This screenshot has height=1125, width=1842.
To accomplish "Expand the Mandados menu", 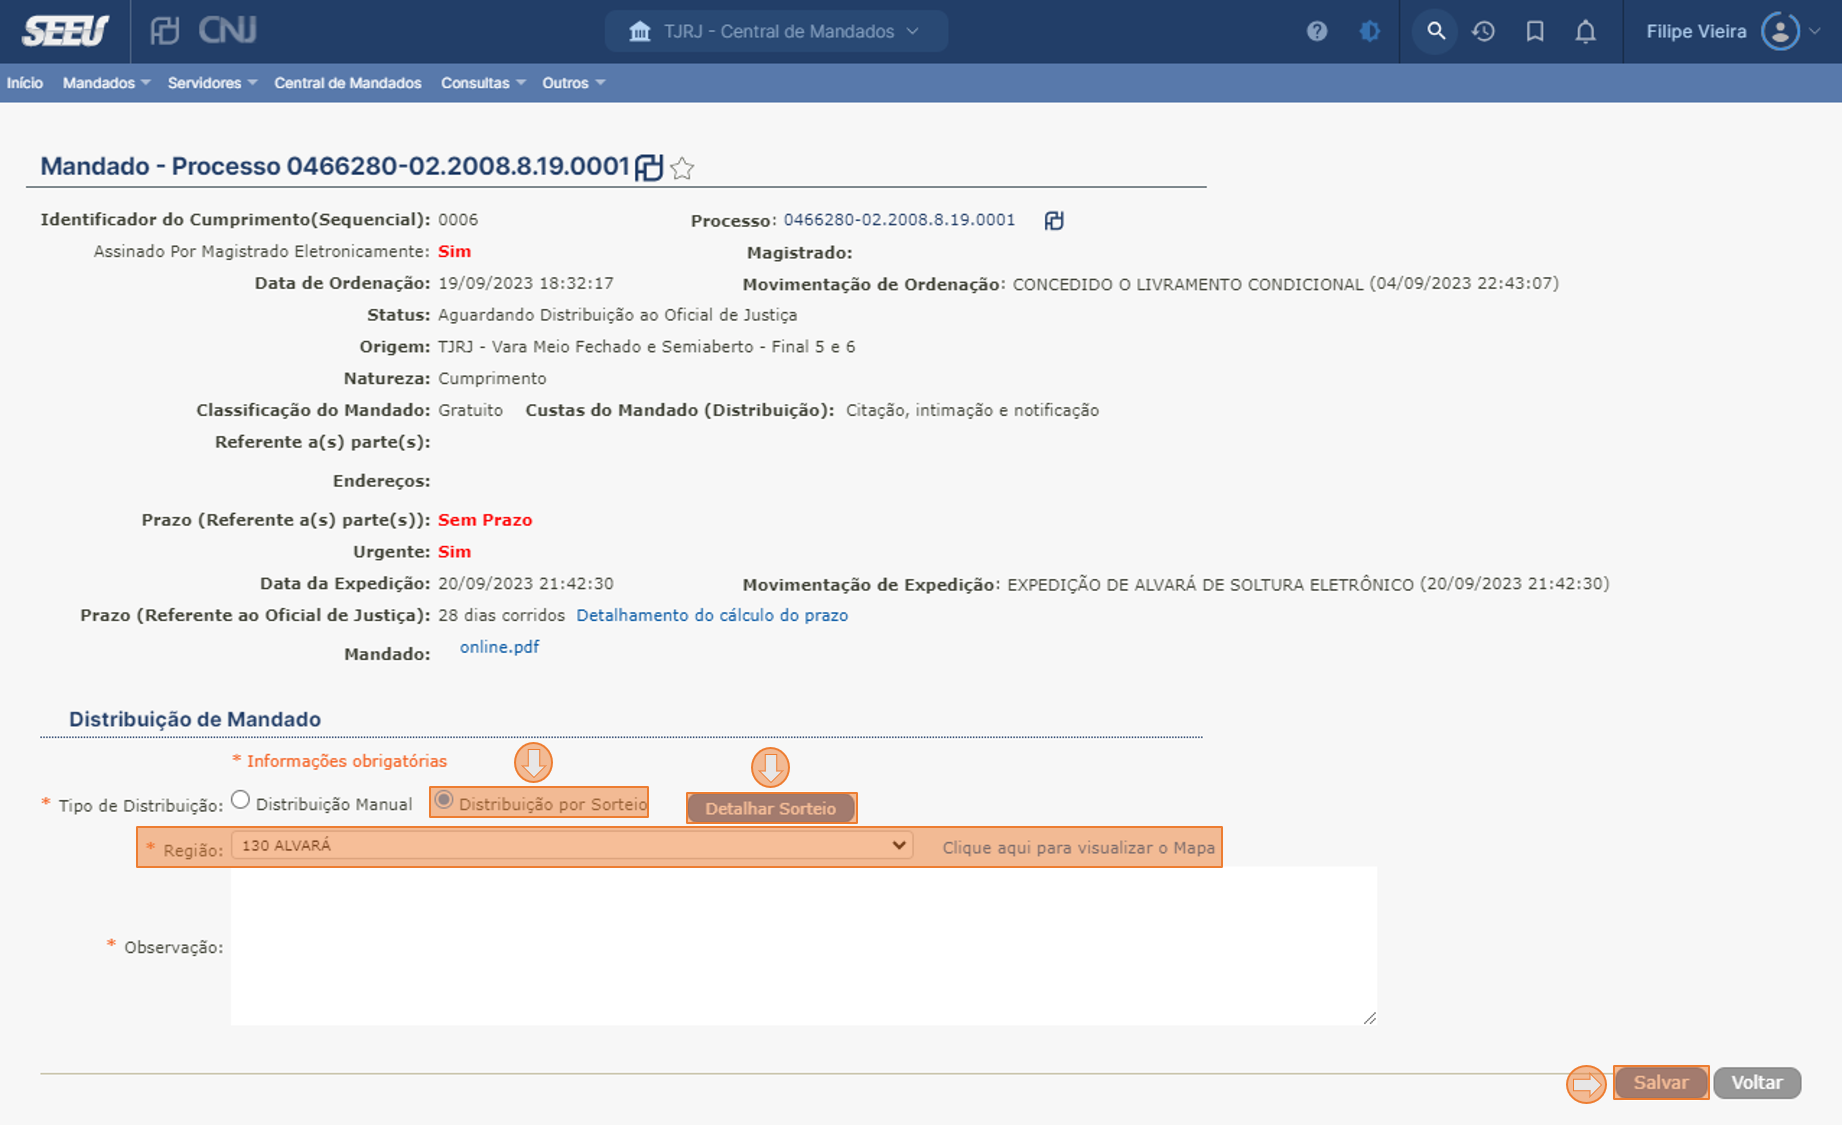I will coord(106,83).
